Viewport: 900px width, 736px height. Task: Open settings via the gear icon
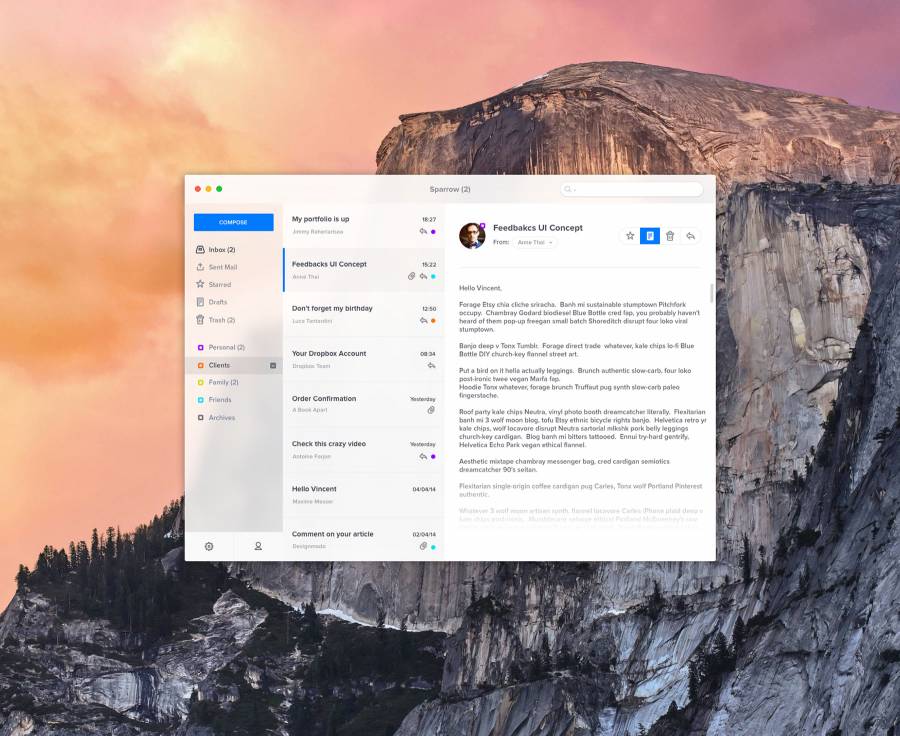click(x=209, y=546)
